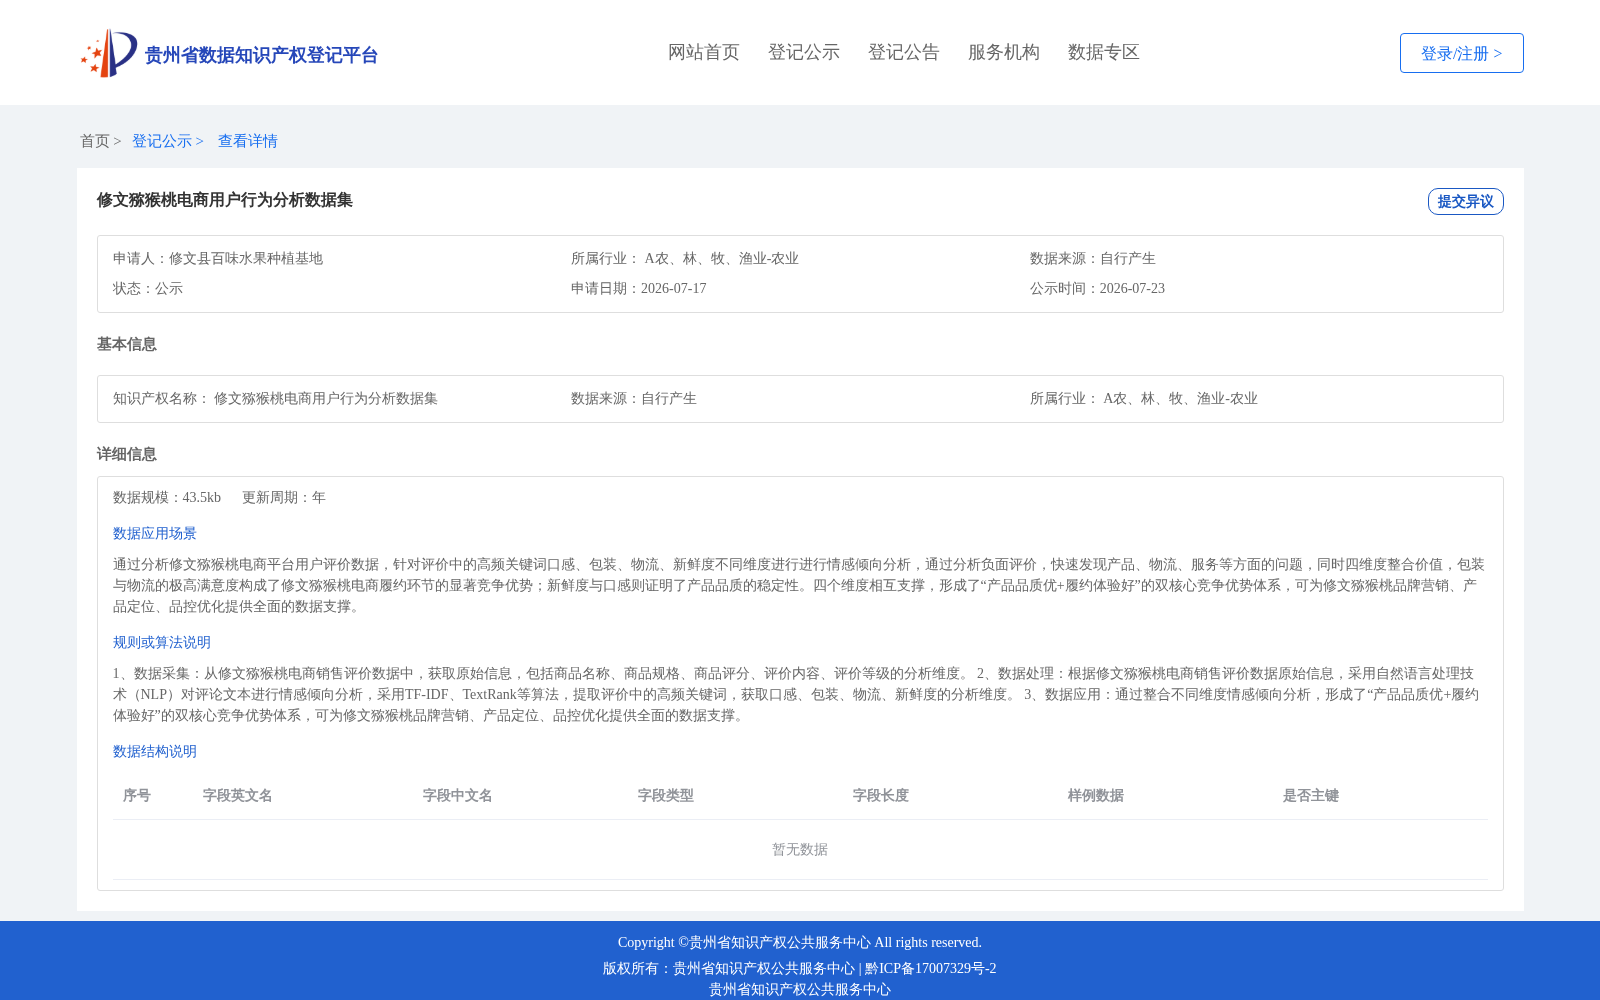Click the 登录/注册 button

1461,53
